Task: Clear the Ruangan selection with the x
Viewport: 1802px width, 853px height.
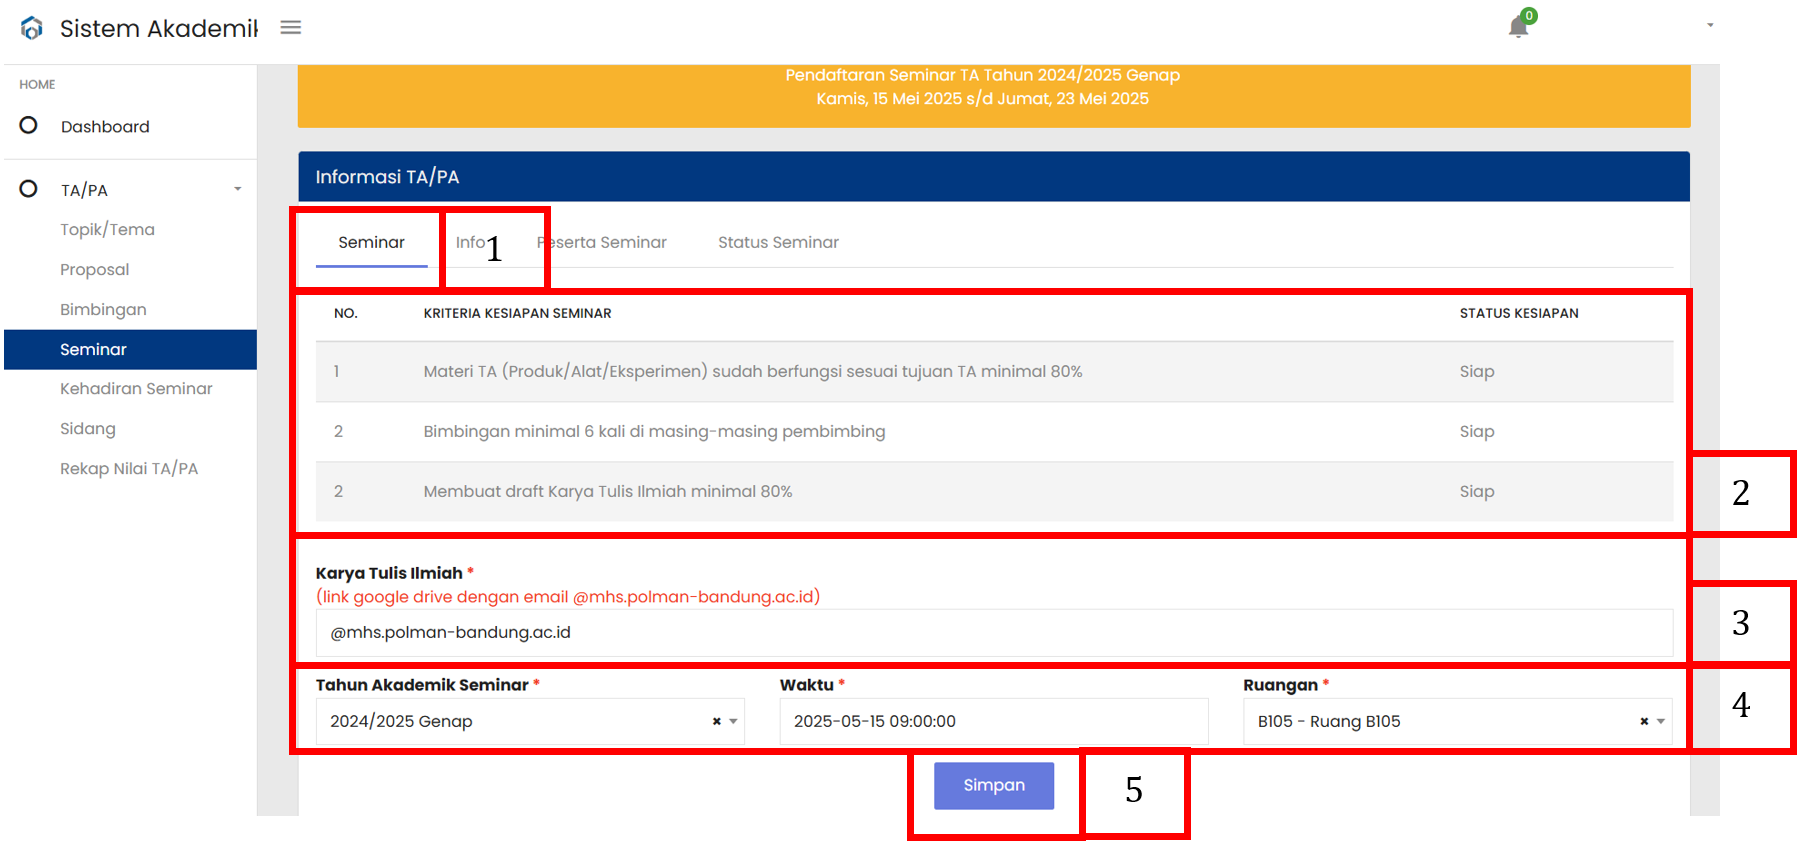Action: click(1644, 721)
